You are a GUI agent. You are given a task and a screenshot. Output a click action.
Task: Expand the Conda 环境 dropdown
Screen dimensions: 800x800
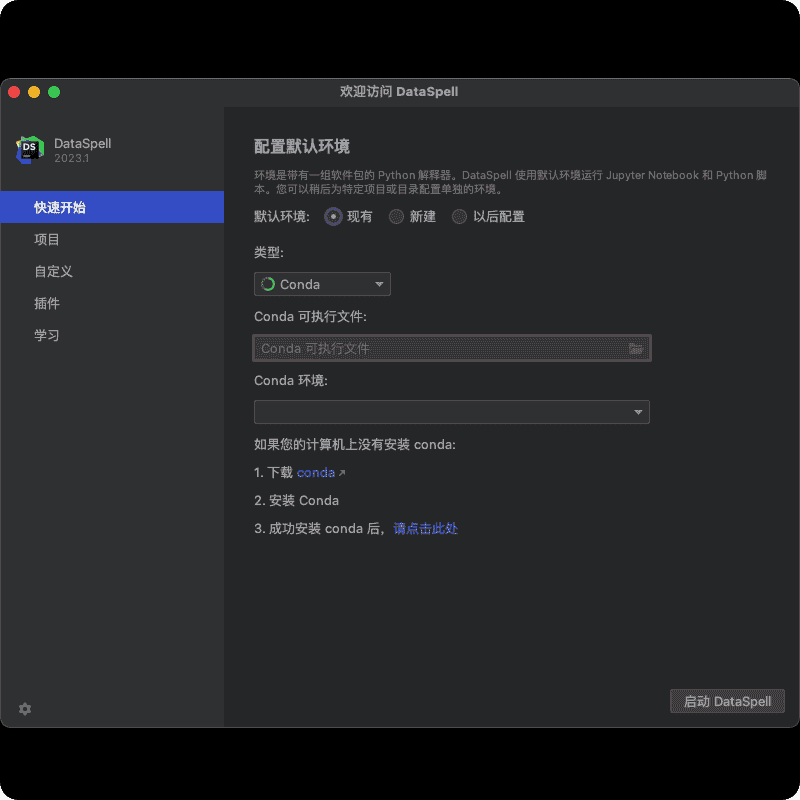coord(452,412)
